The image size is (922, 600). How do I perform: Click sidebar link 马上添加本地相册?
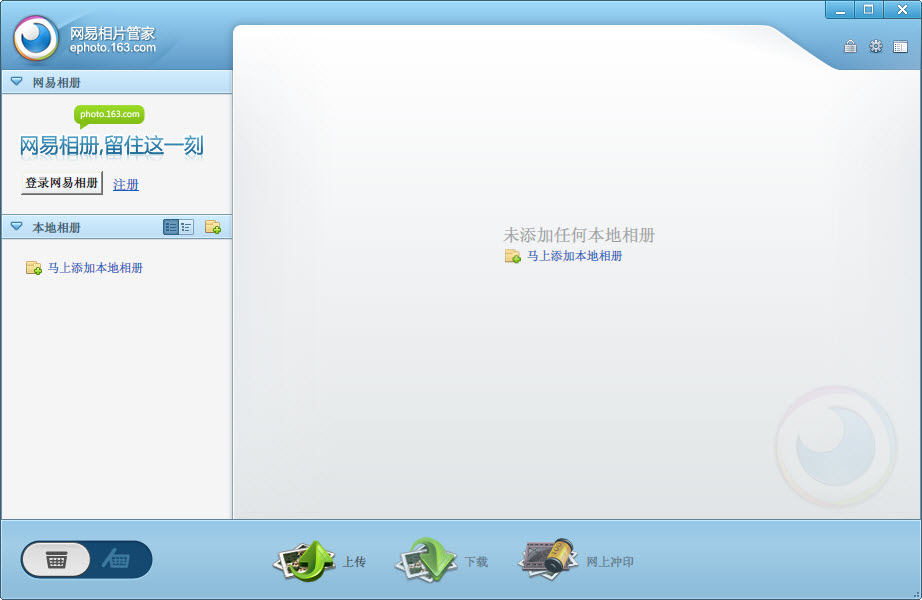[x=95, y=268]
